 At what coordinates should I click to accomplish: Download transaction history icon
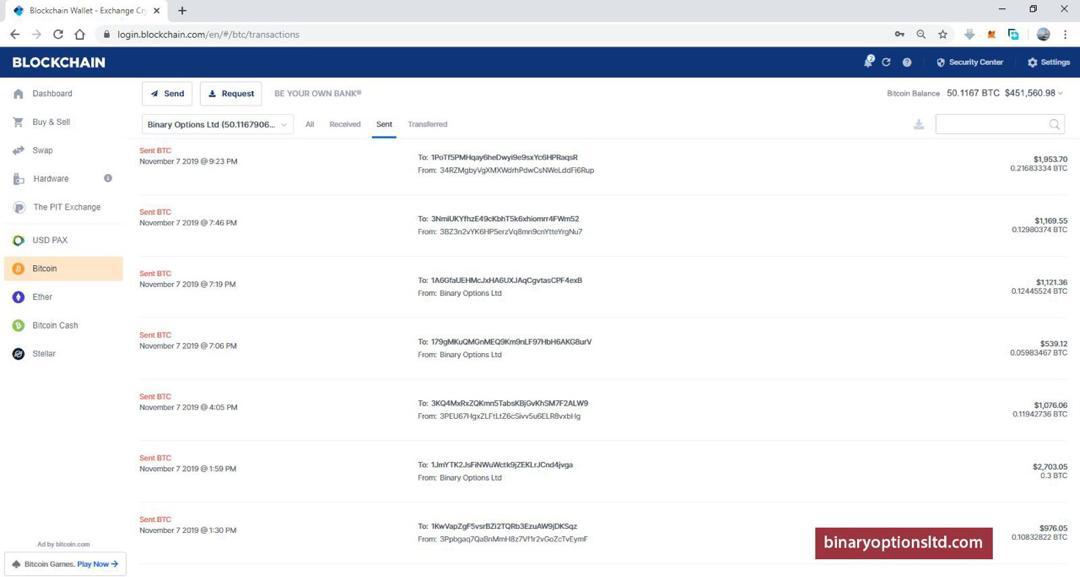[919, 124]
